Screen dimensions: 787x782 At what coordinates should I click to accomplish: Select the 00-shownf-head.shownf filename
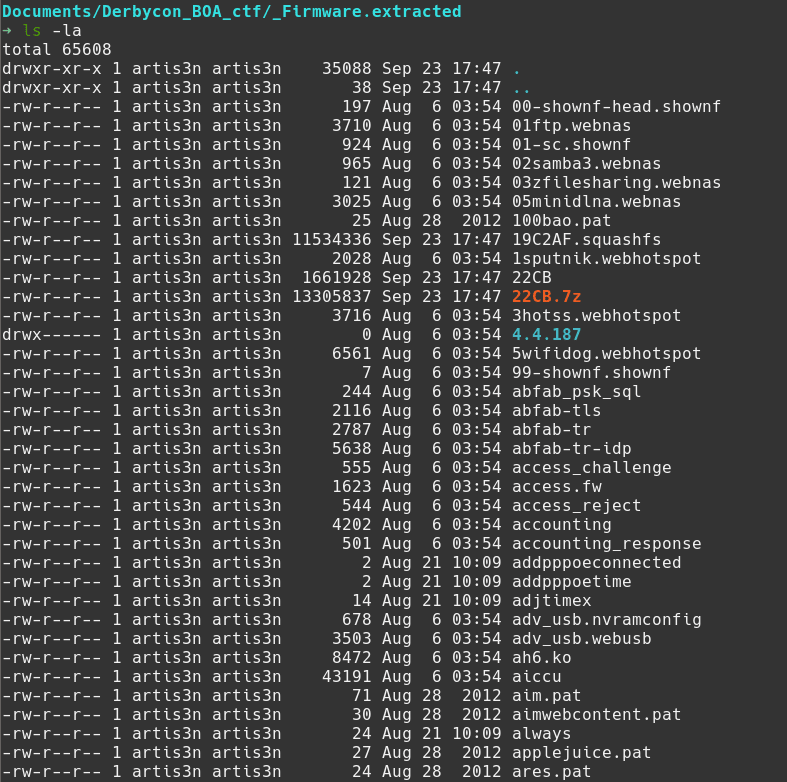[616, 107]
